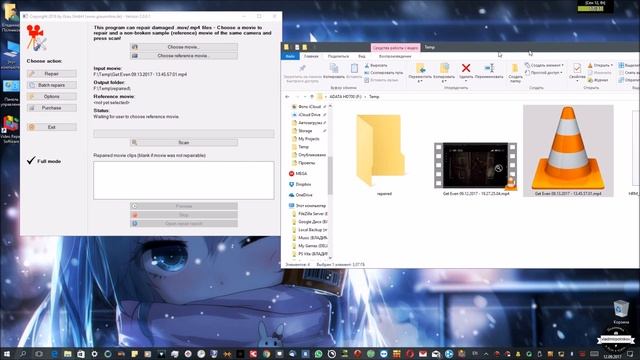
Task: Select OneDrive in the navigation pane
Action: coord(304,195)
